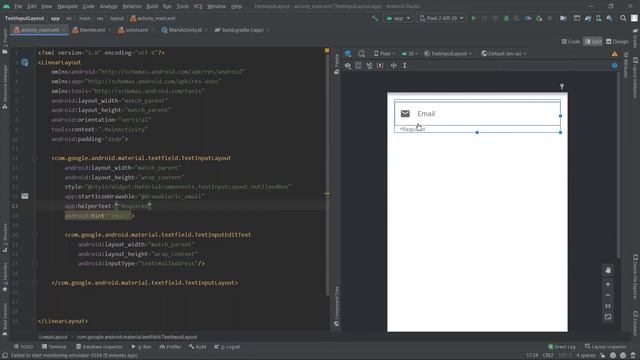Click the Guidelines vertical arrows icon
This screenshot has height=360, width=640.
pos(404,65)
